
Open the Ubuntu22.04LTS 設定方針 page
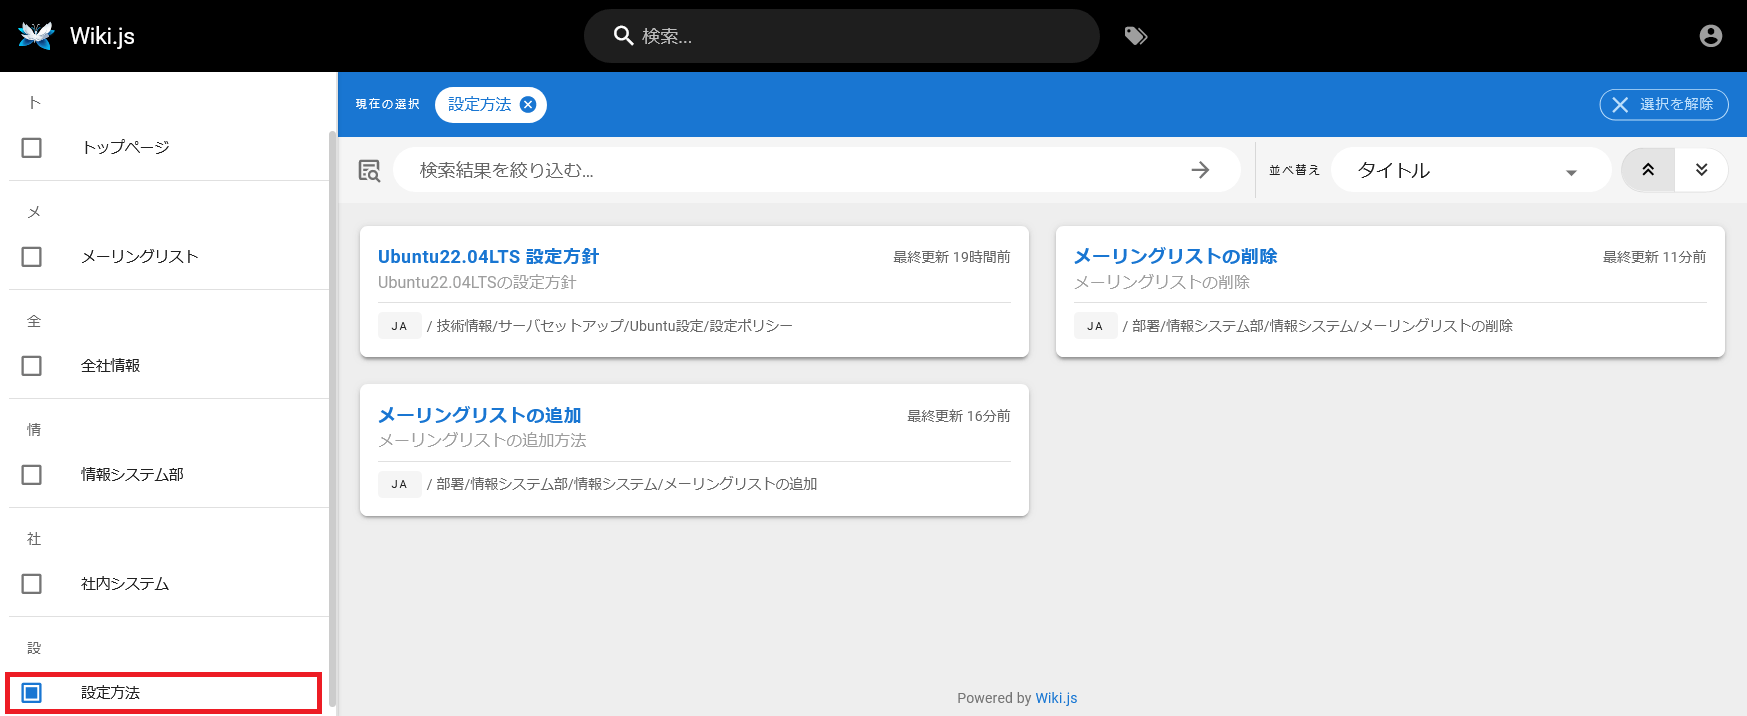pyautogui.click(x=488, y=256)
